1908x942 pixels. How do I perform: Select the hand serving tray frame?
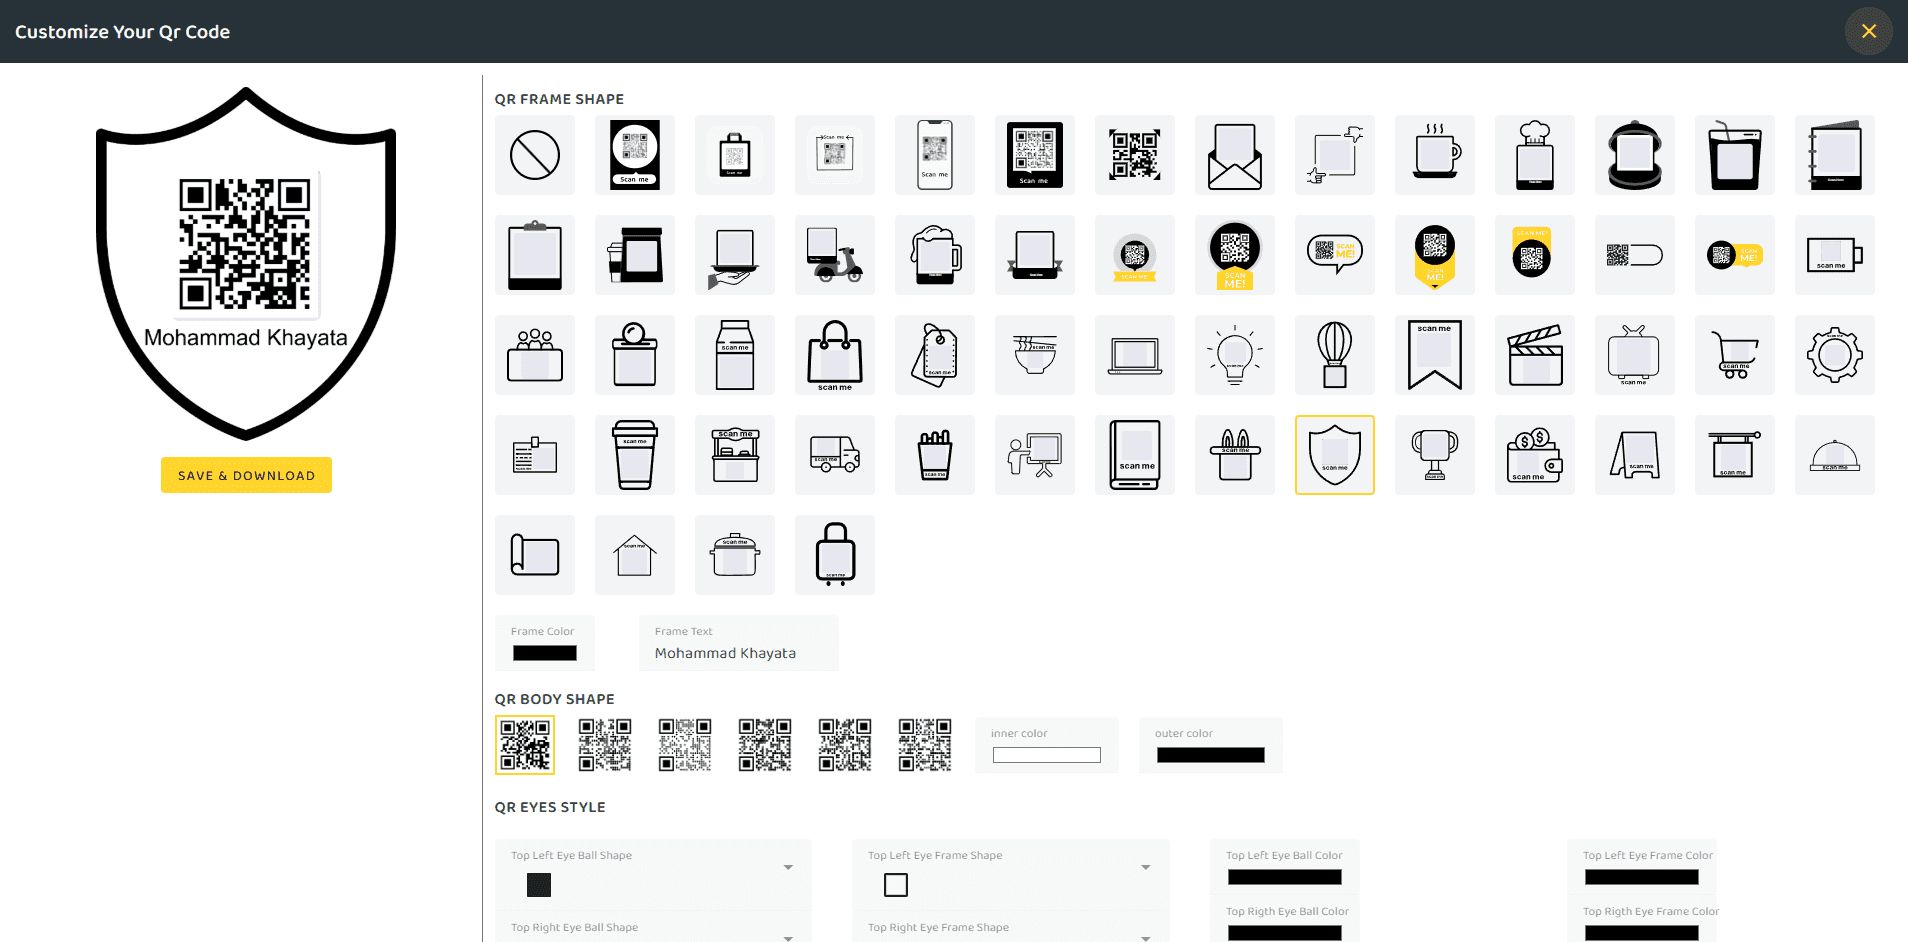coord(735,255)
